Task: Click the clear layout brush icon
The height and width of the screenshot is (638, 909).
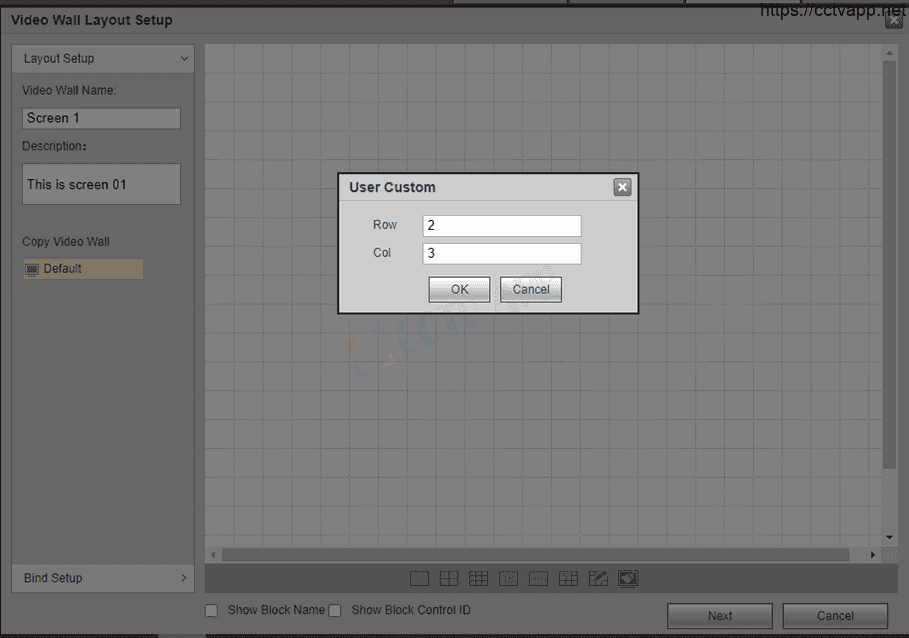Action: tap(628, 578)
